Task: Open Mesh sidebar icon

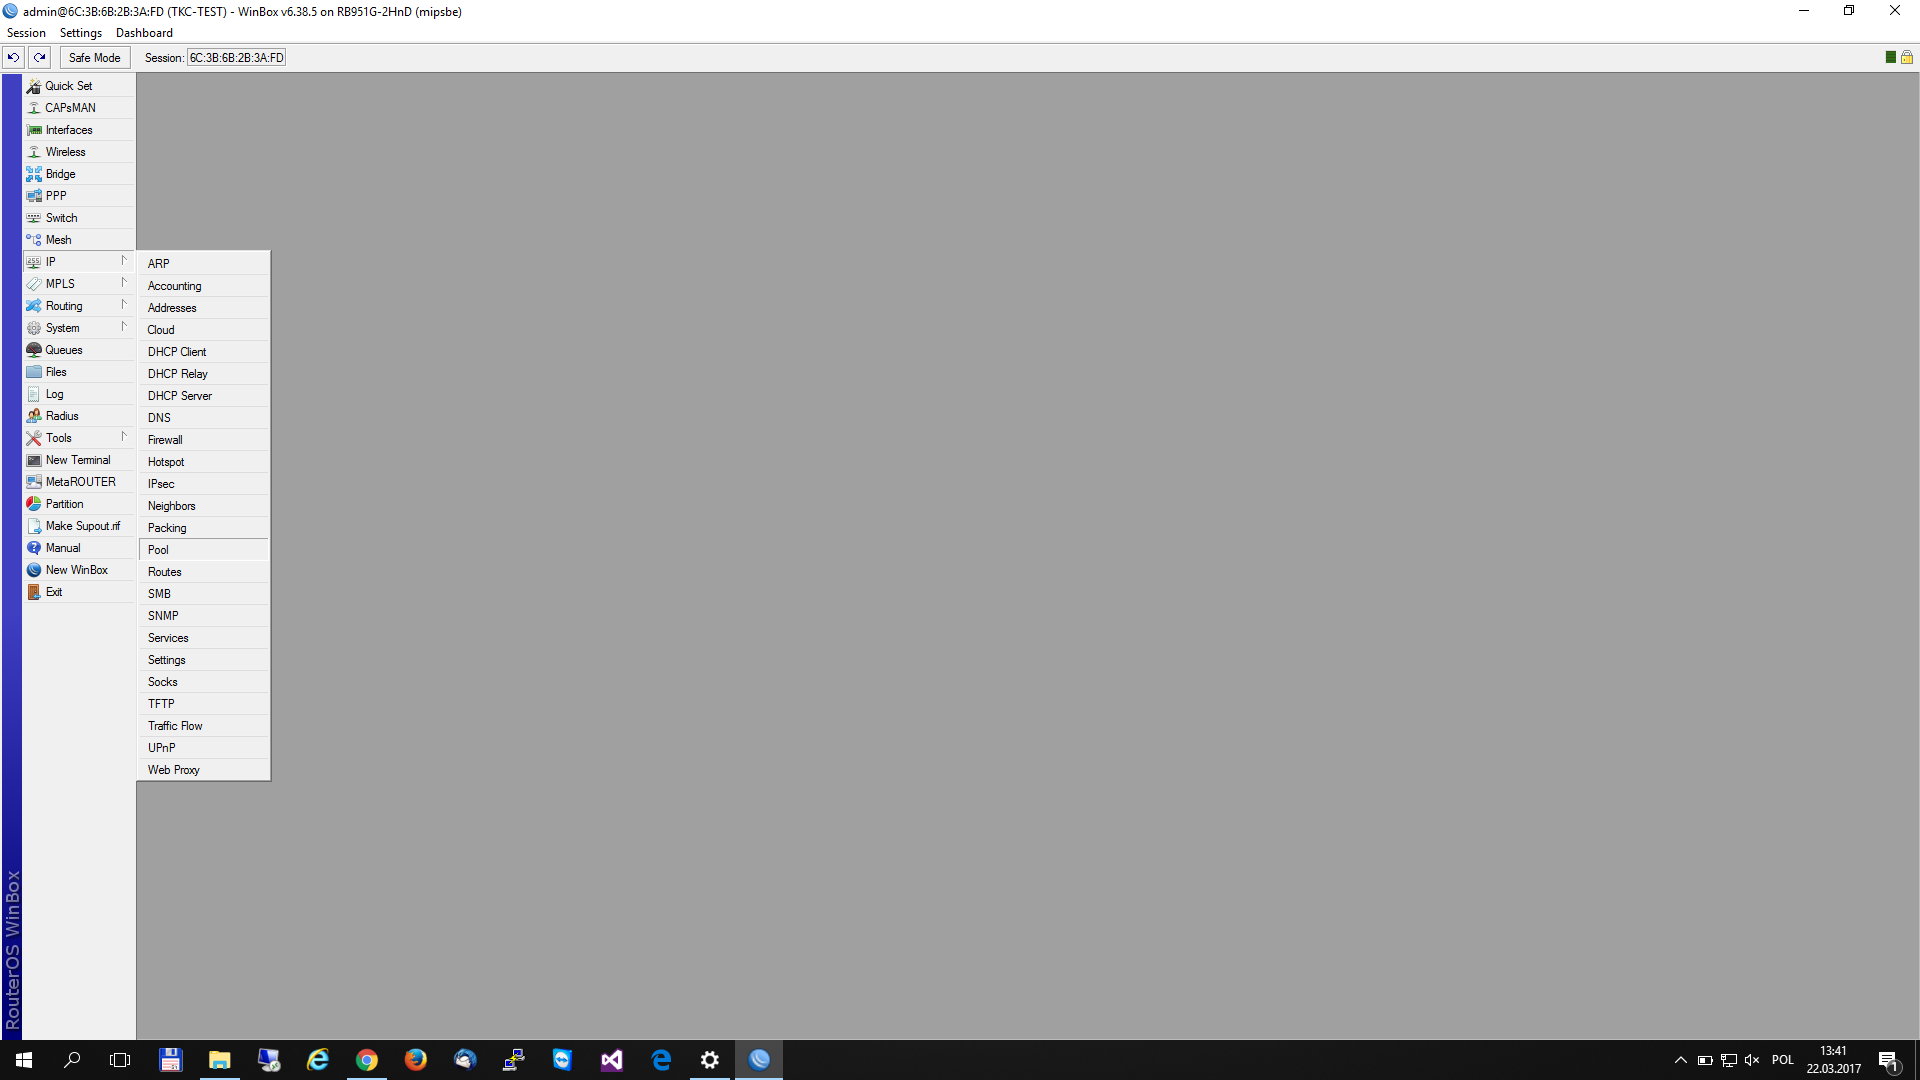Action: pyautogui.click(x=34, y=240)
